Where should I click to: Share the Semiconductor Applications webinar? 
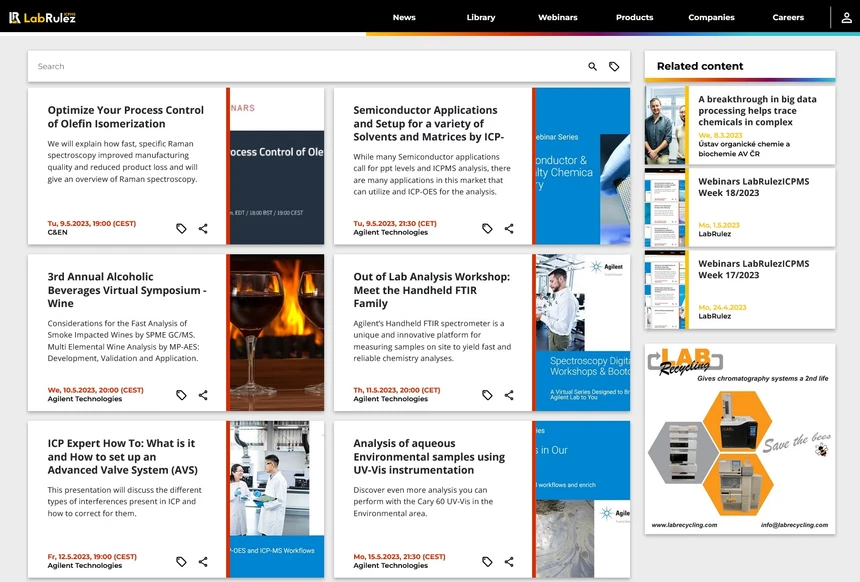(509, 228)
